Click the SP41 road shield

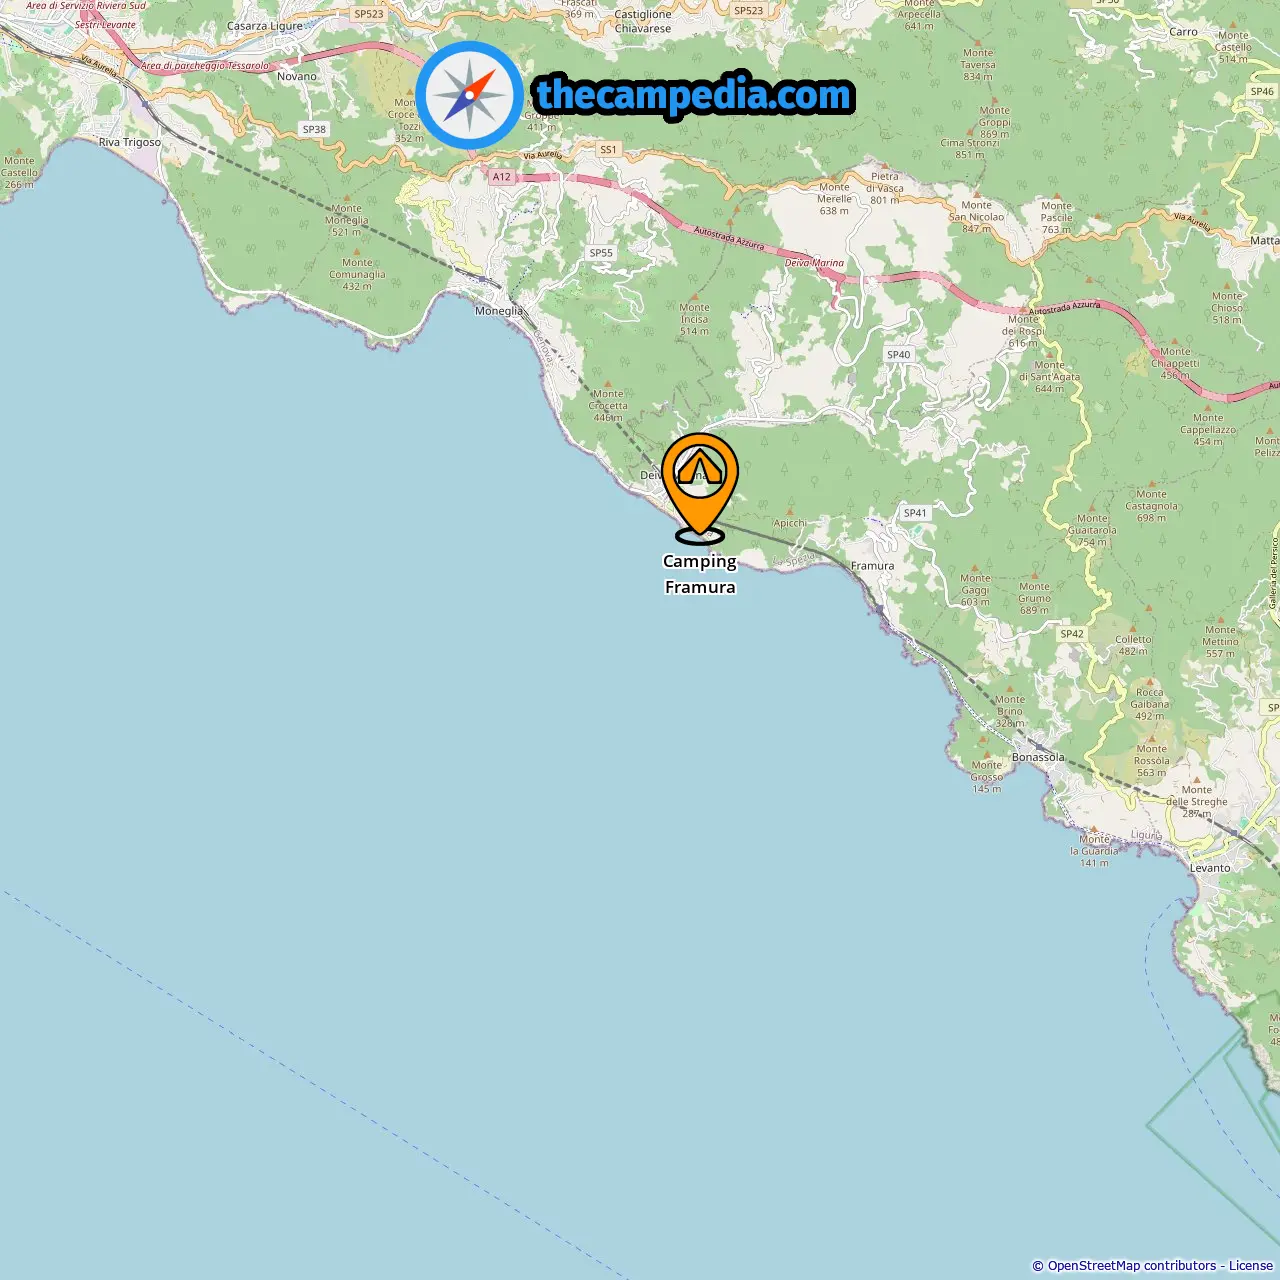click(x=915, y=513)
